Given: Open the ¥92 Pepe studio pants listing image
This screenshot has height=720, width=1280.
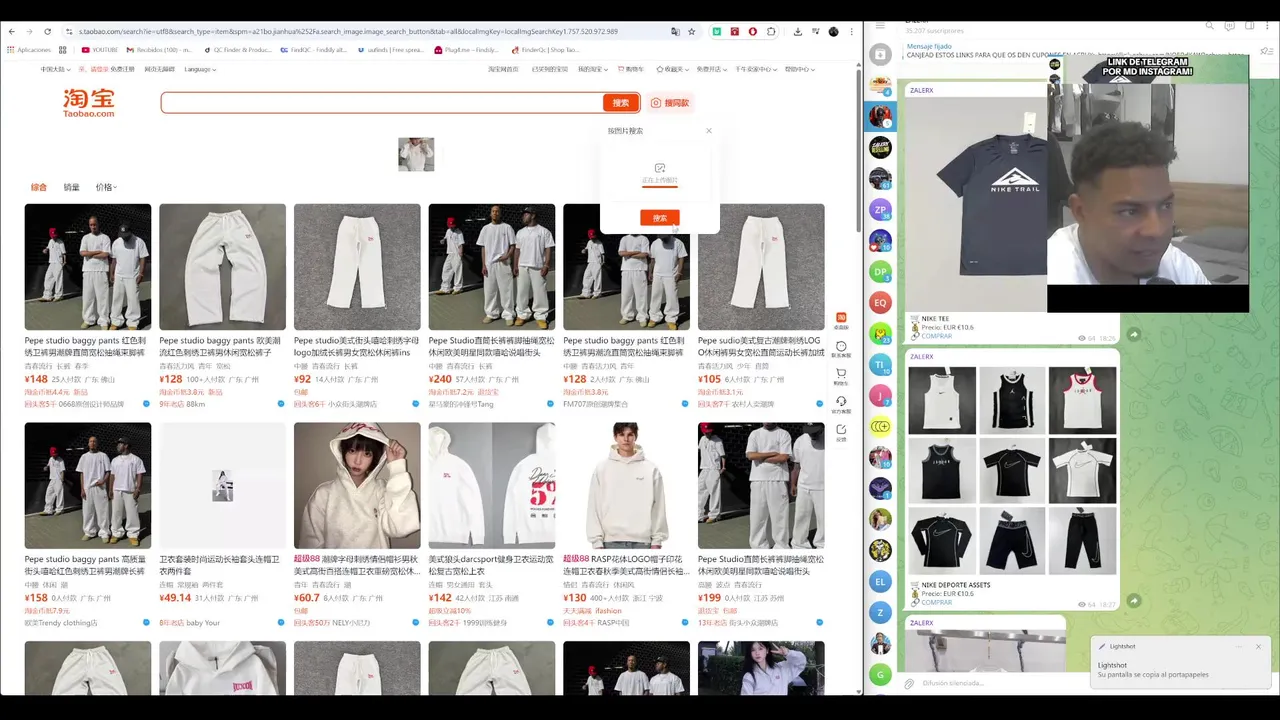Looking at the screenshot, I should (357, 267).
